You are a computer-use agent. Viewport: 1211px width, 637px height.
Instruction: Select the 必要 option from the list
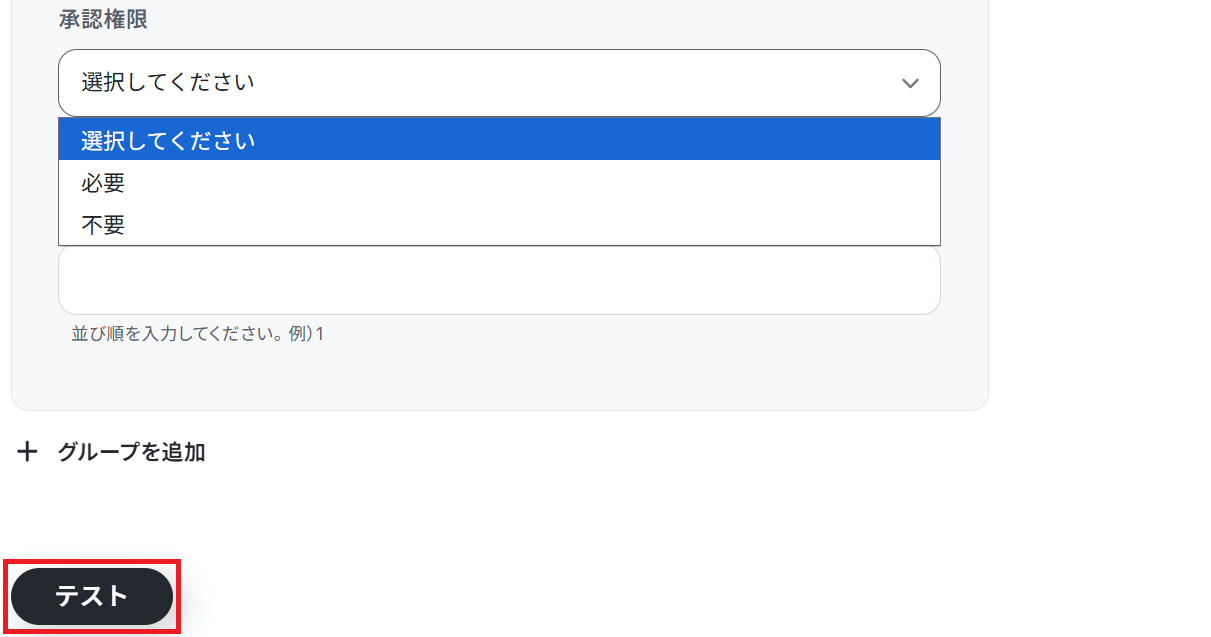103,183
